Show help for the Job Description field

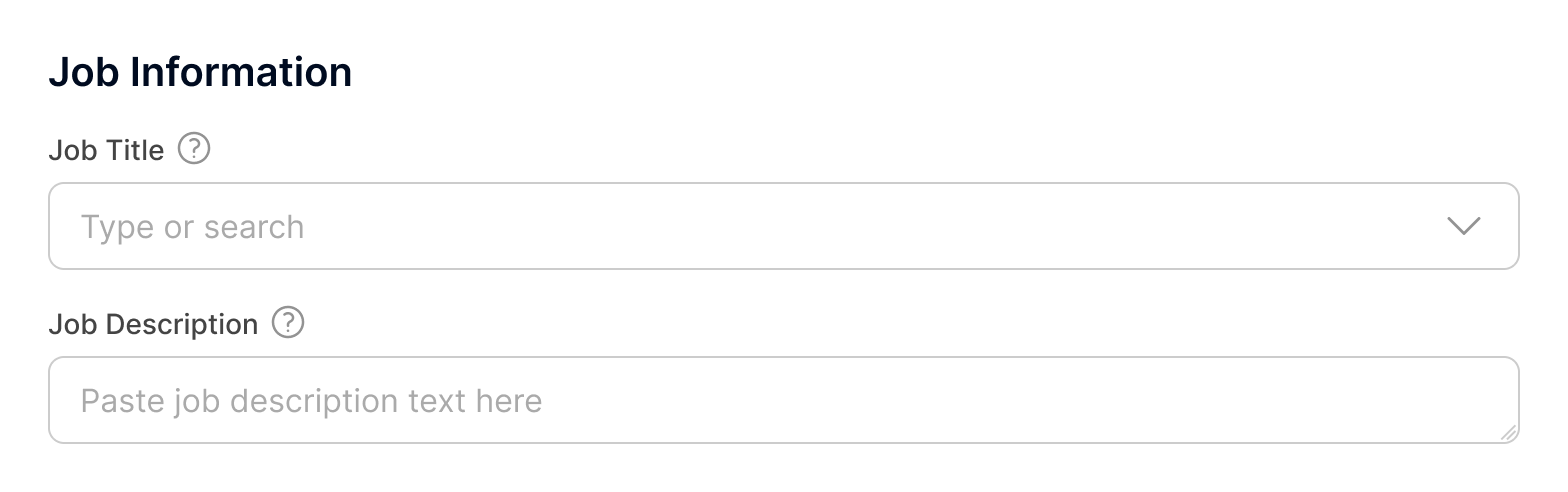tap(288, 323)
